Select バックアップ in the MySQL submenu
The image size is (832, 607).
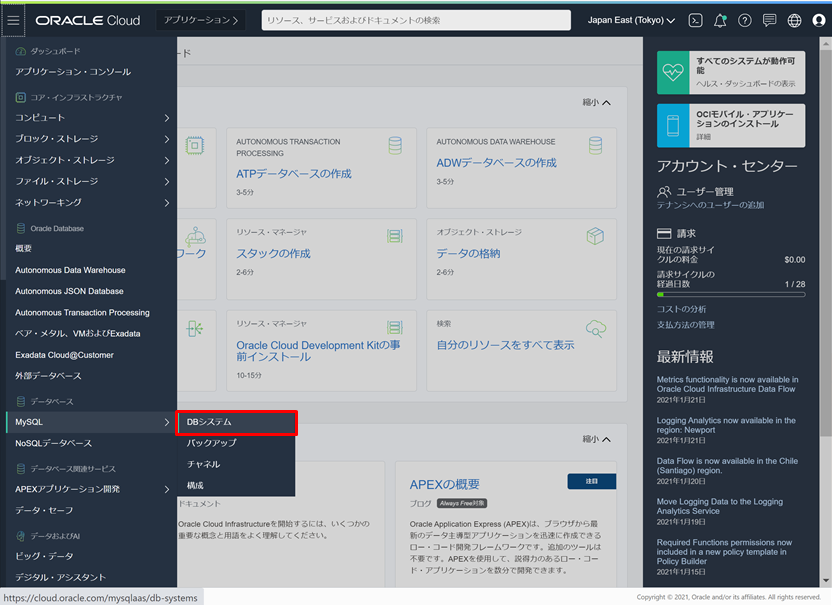pyautogui.click(x=212, y=442)
